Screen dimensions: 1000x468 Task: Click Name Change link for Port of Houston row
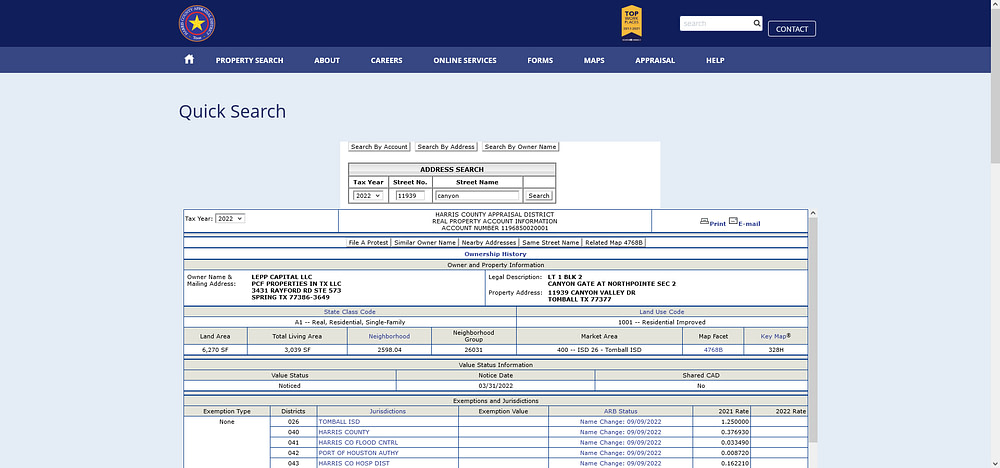[621, 452]
